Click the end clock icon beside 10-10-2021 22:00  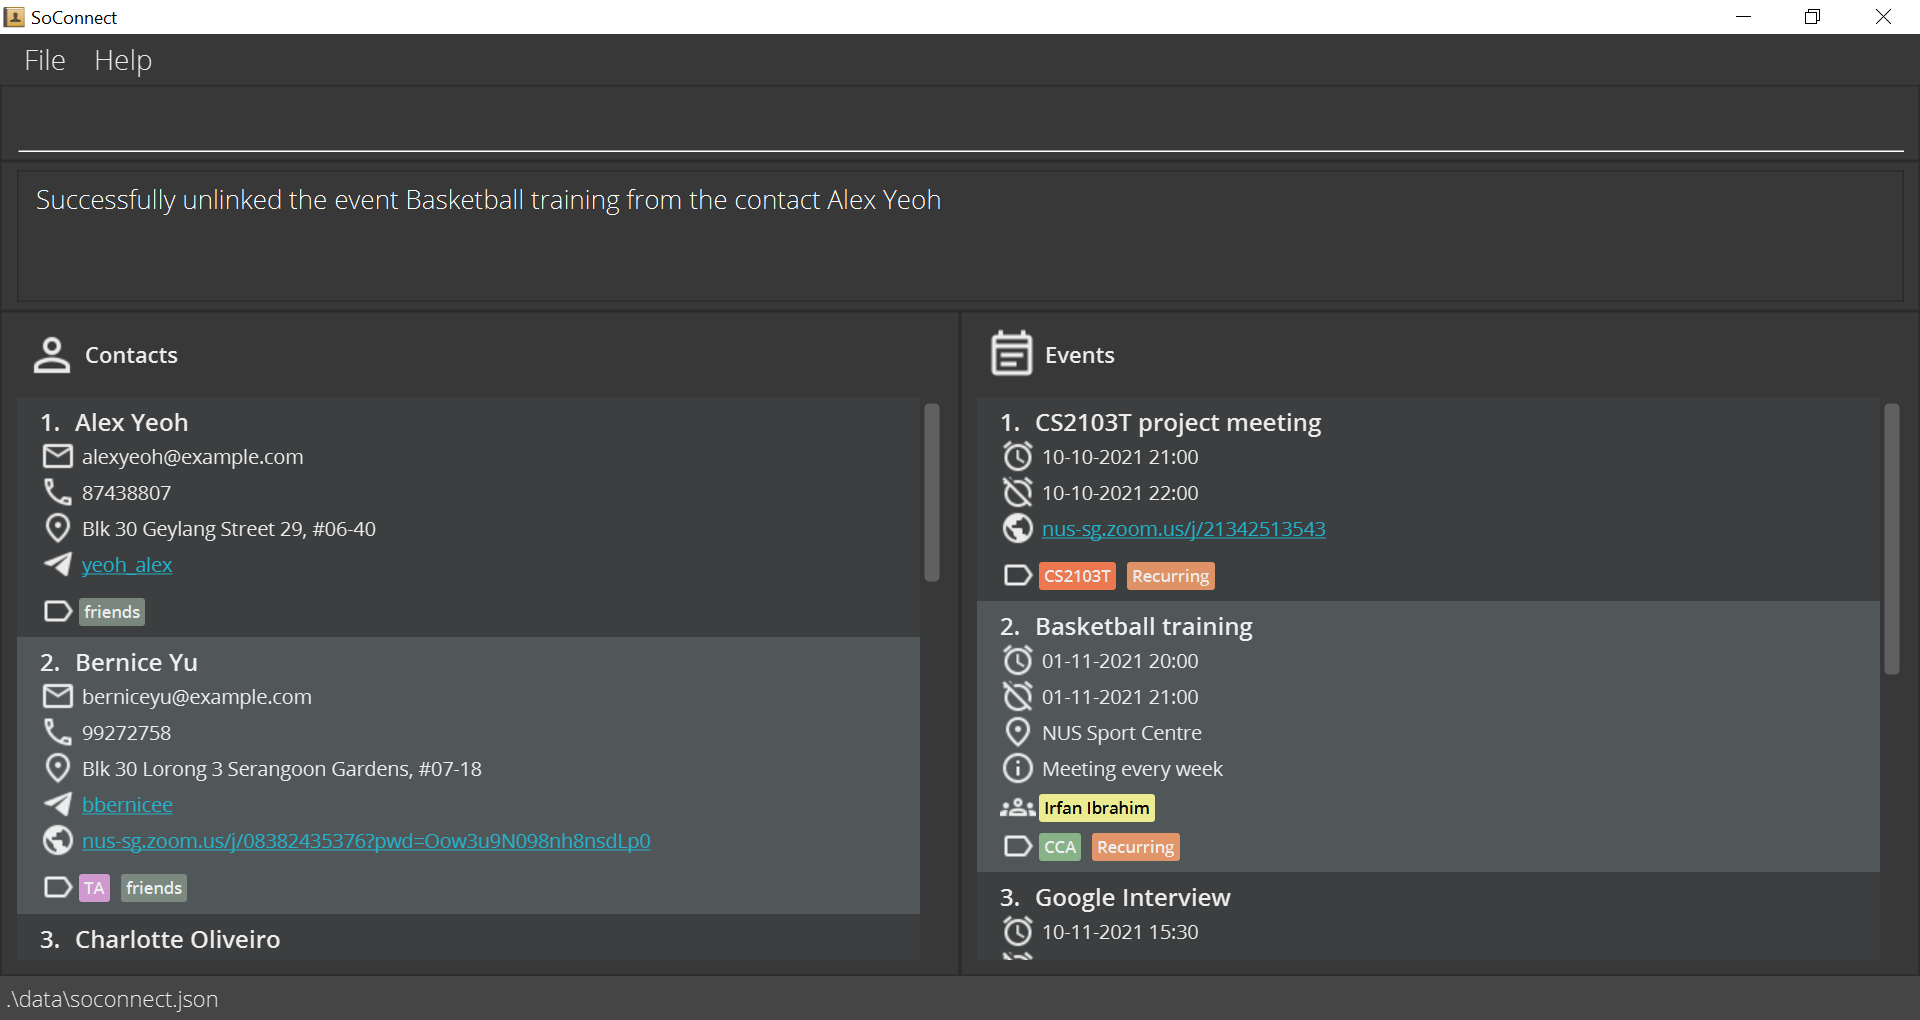click(x=1018, y=492)
